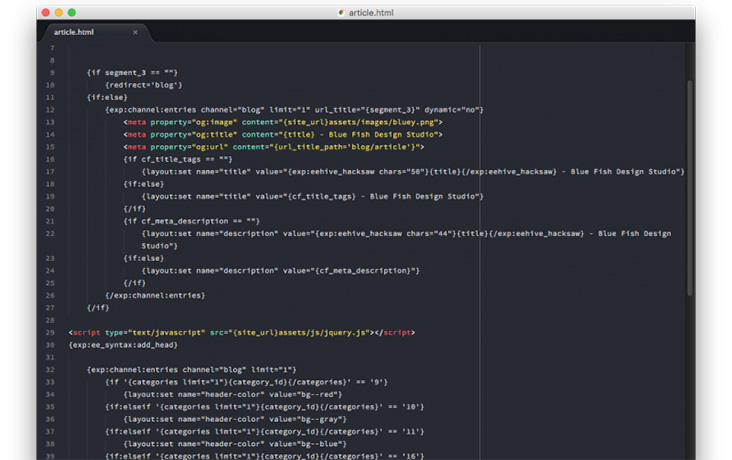
Task: Click the {if:else} on line 11
Action: (x=107, y=98)
